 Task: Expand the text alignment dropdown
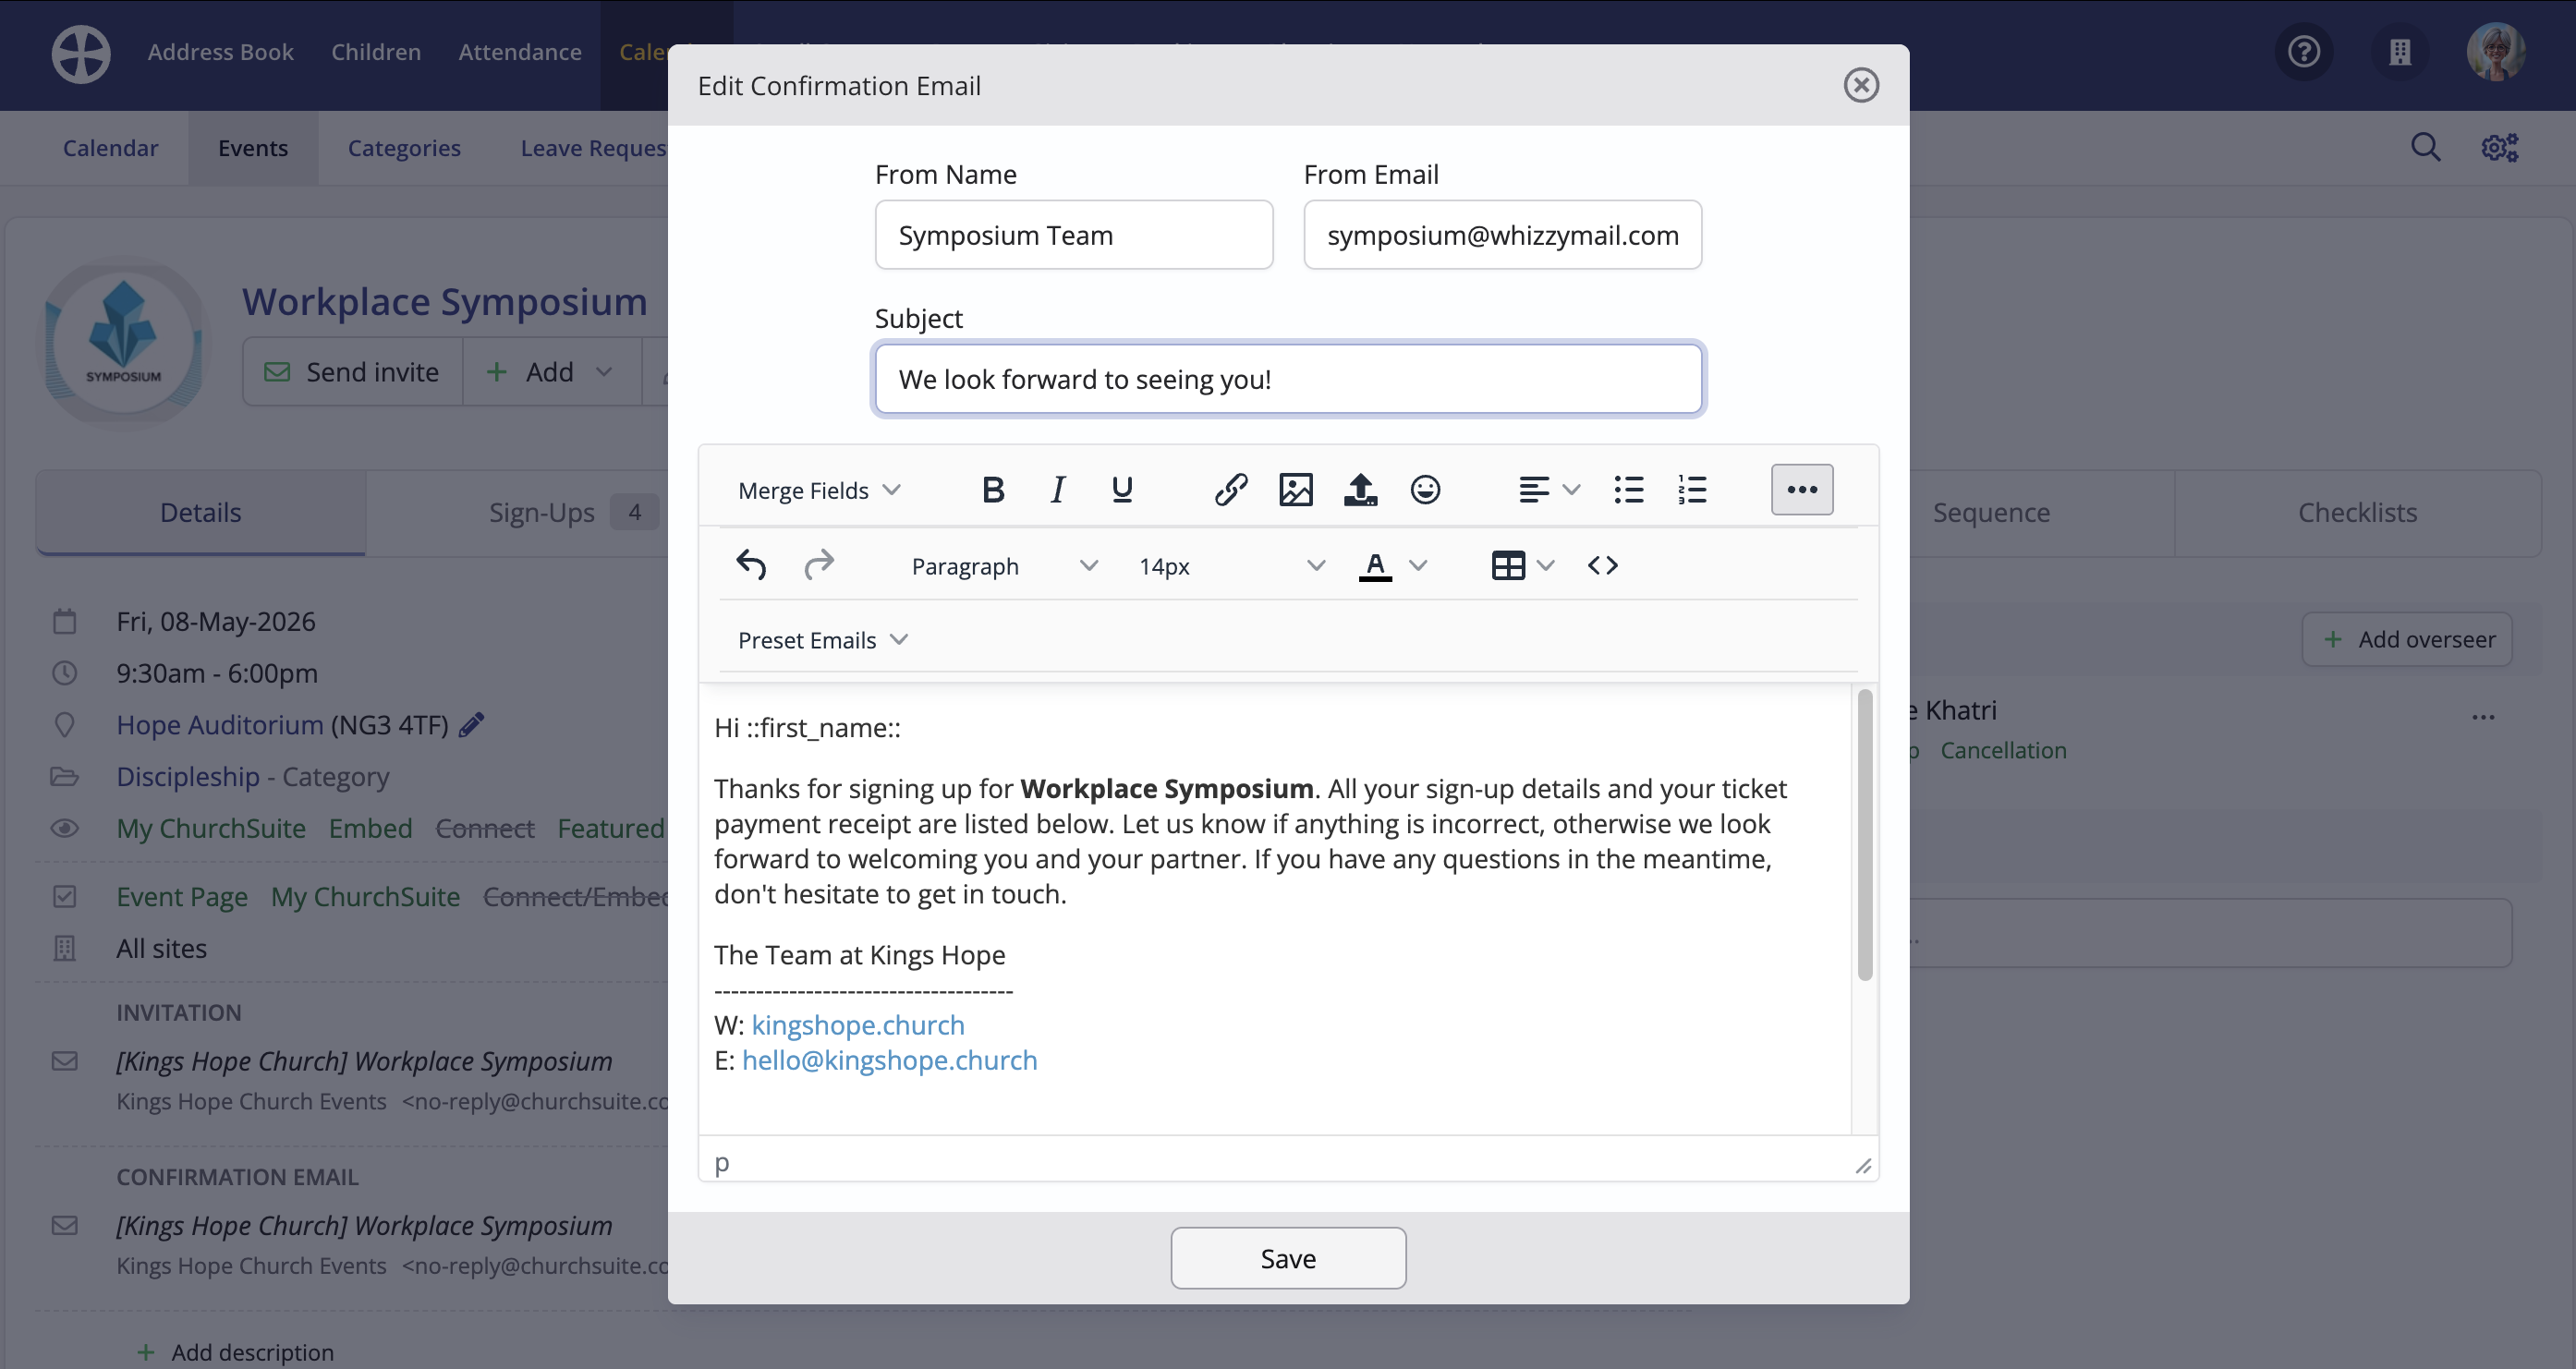[x=1572, y=490]
